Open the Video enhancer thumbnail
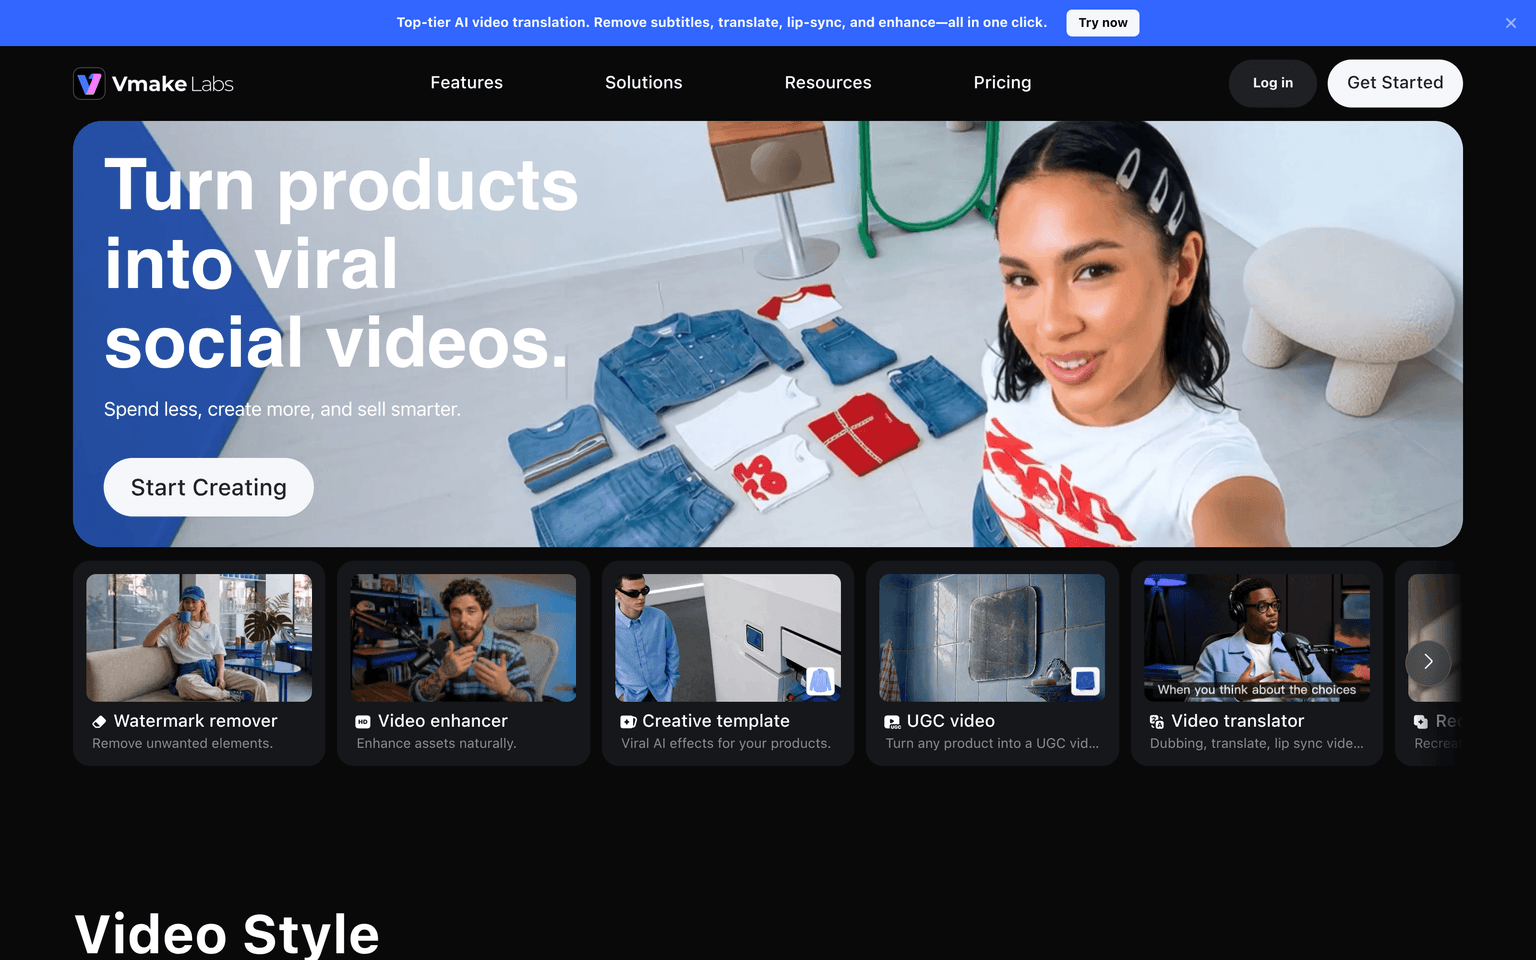 tap(463, 638)
